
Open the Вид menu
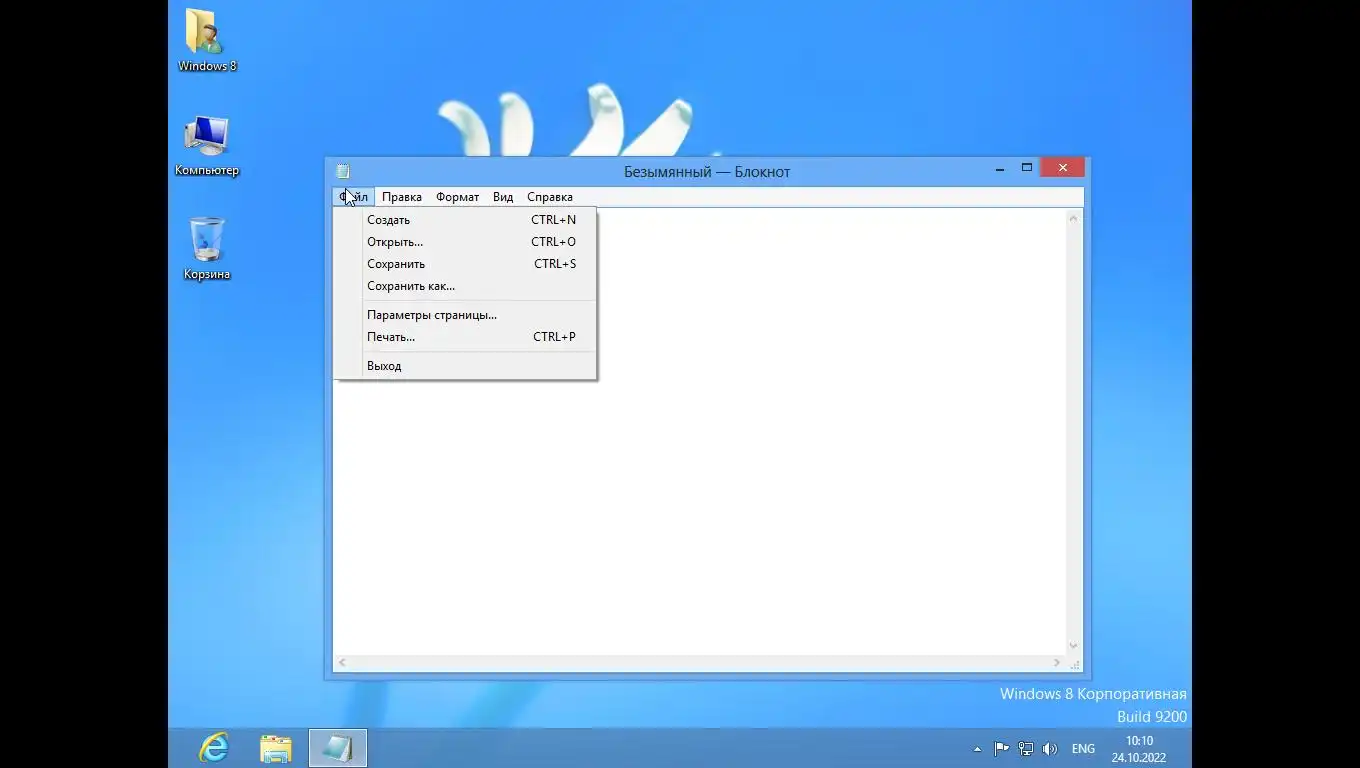[x=503, y=197]
